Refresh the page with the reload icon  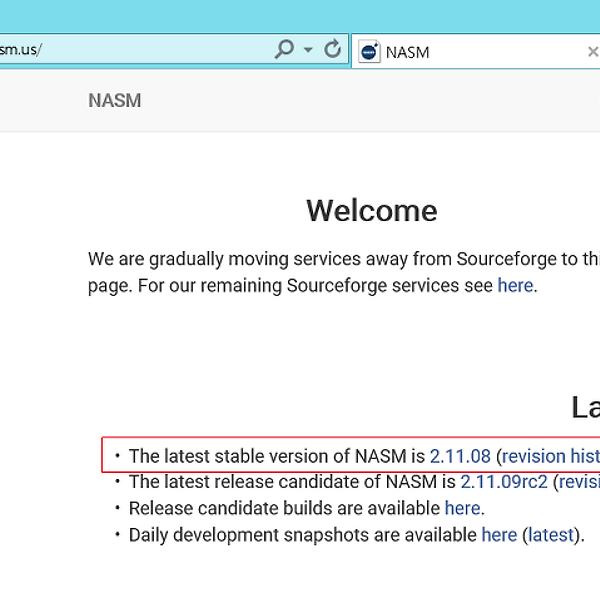point(332,50)
